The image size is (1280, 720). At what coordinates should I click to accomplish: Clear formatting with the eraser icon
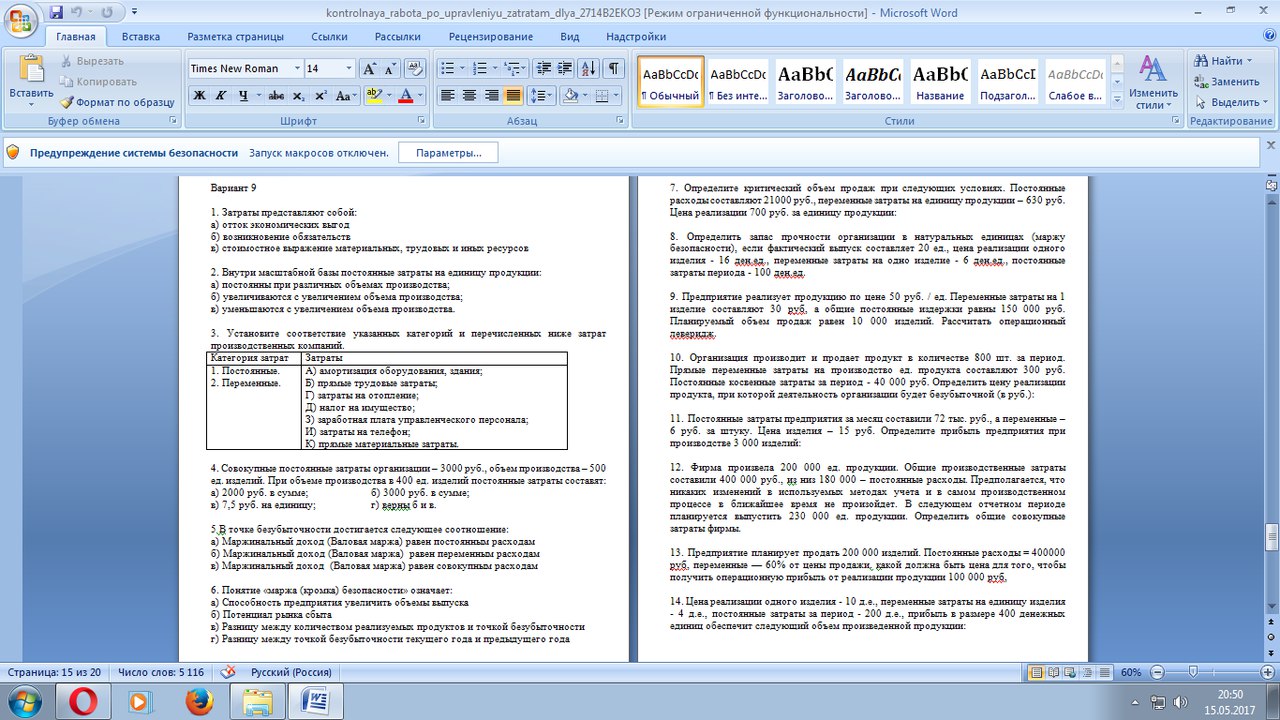tap(415, 68)
